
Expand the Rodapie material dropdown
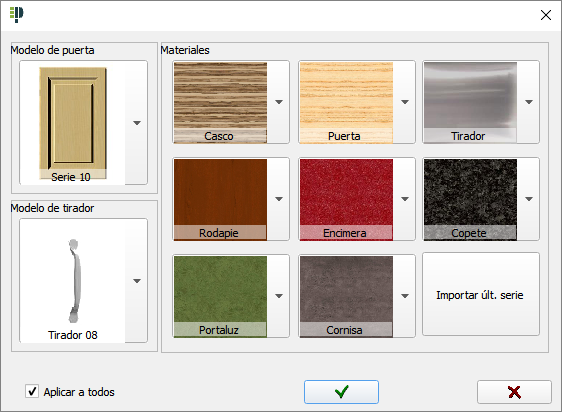(x=279, y=199)
